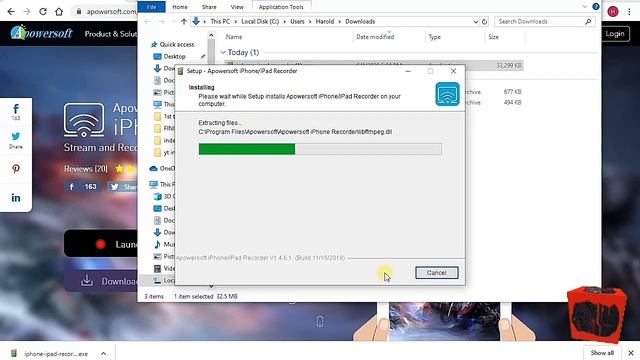Image resolution: width=640 pixels, height=360 pixels.
Task: Switch to the Home ribbon tab
Action: click(180, 7)
